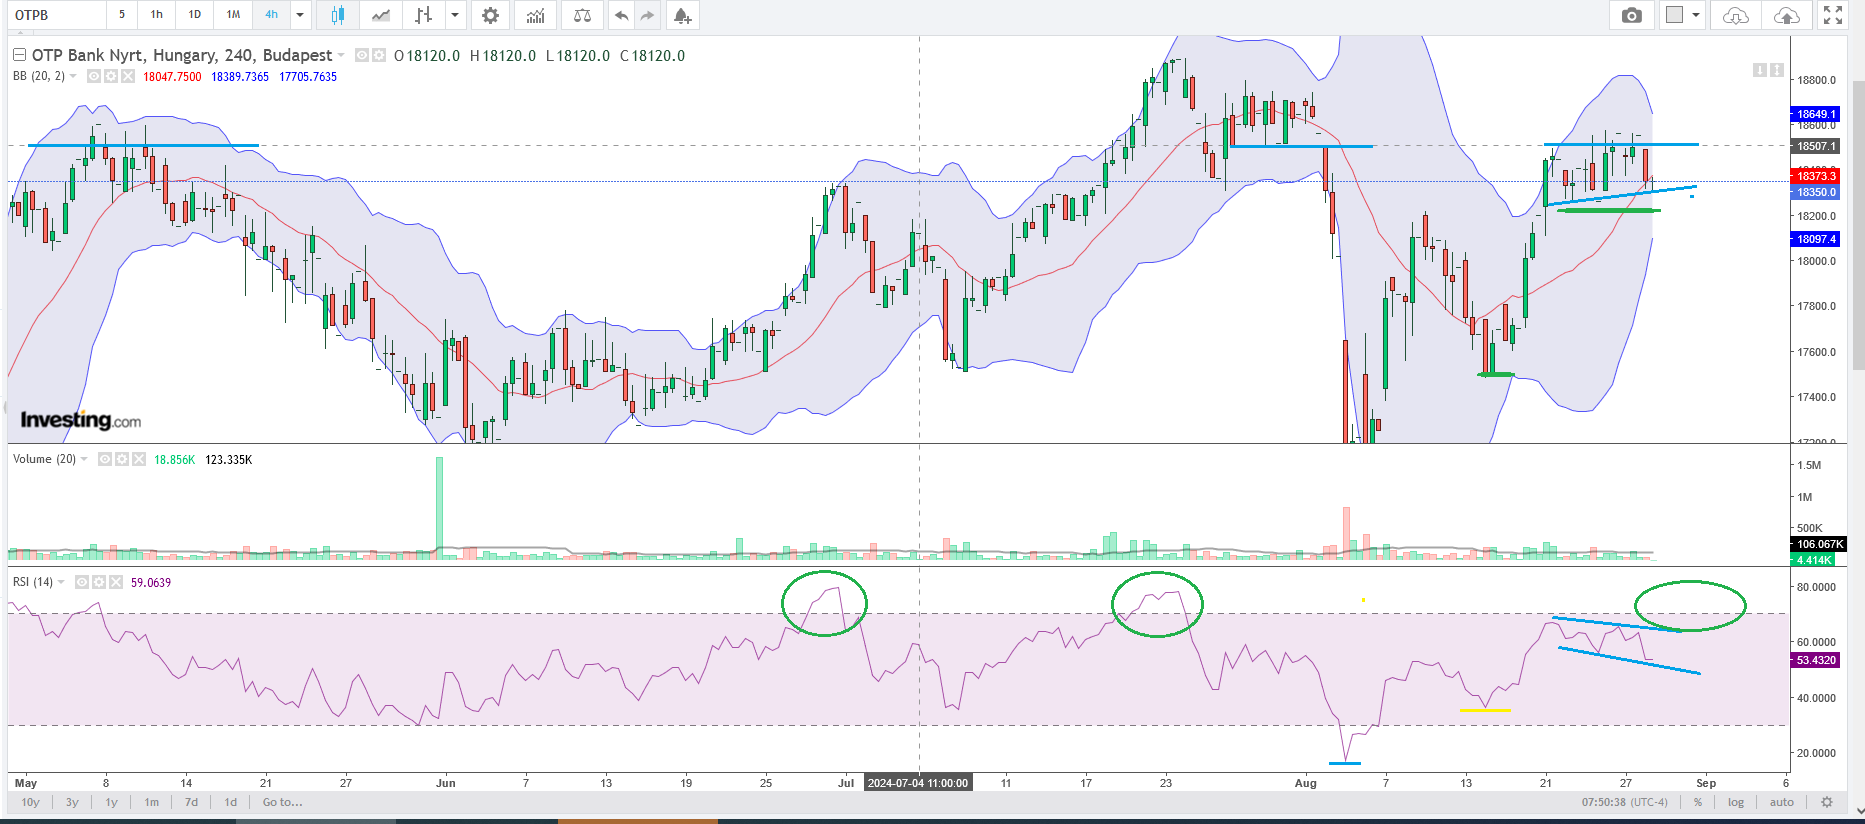Switch to the line chart type

click(381, 15)
